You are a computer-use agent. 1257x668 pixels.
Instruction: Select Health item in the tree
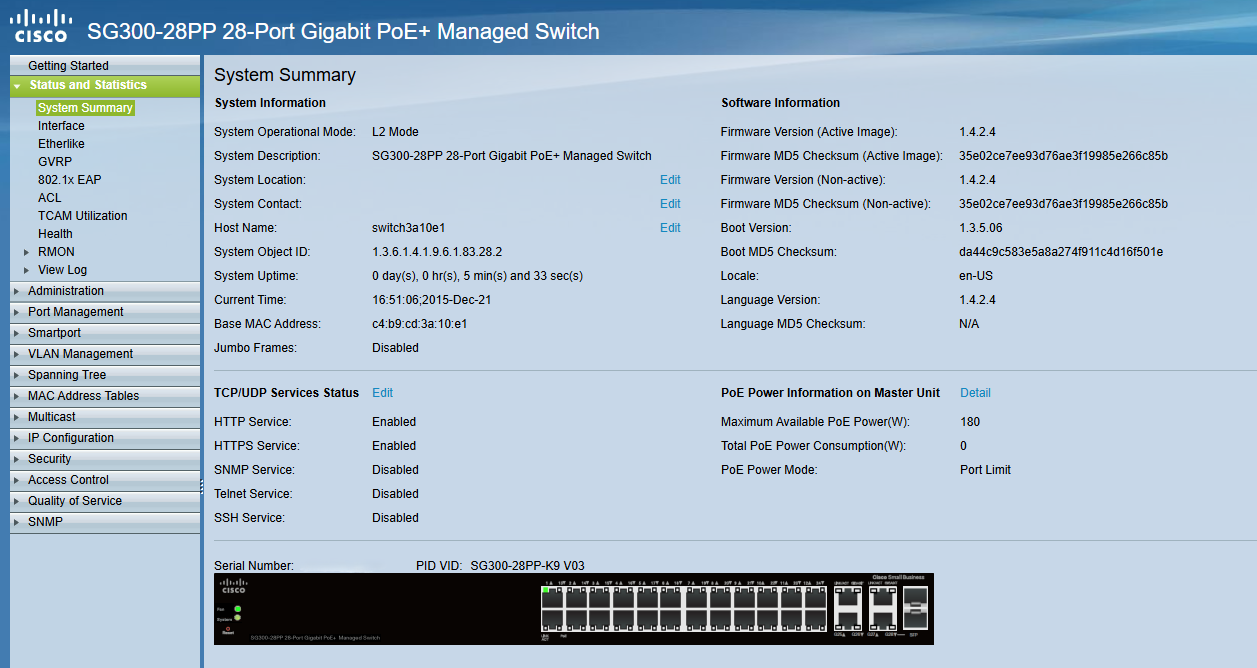(x=55, y=234)
